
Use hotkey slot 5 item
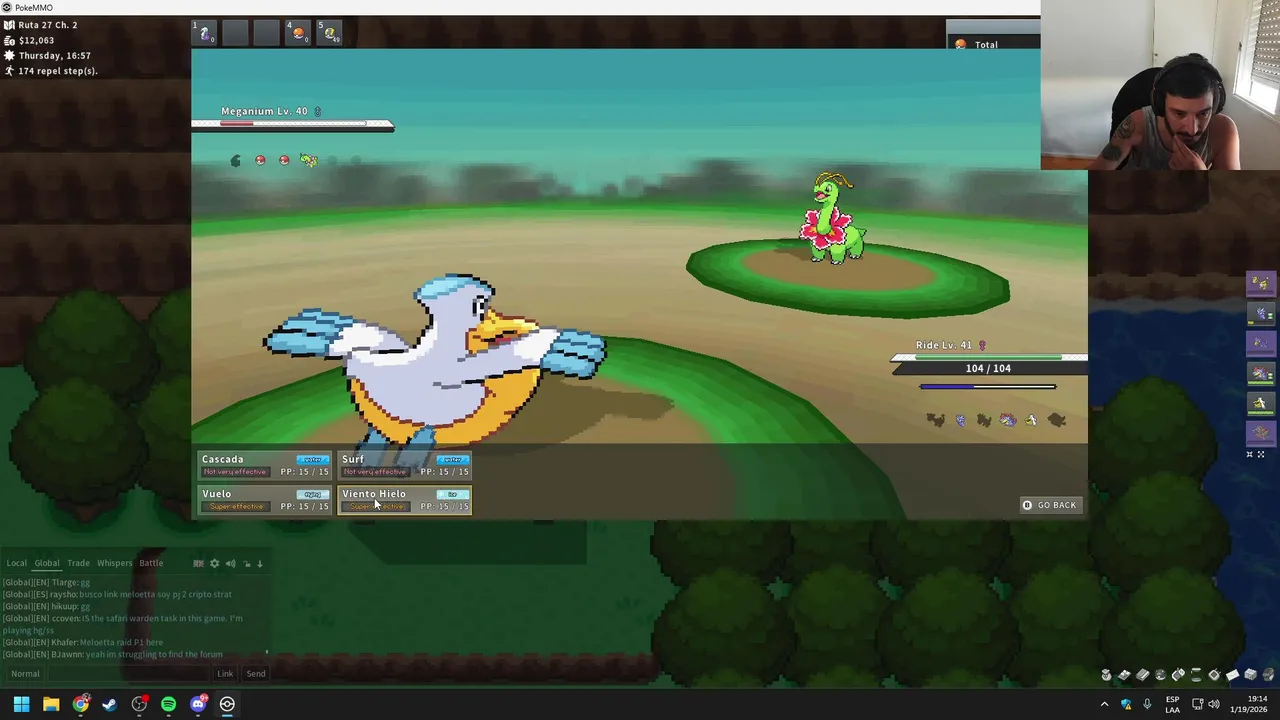329,32
